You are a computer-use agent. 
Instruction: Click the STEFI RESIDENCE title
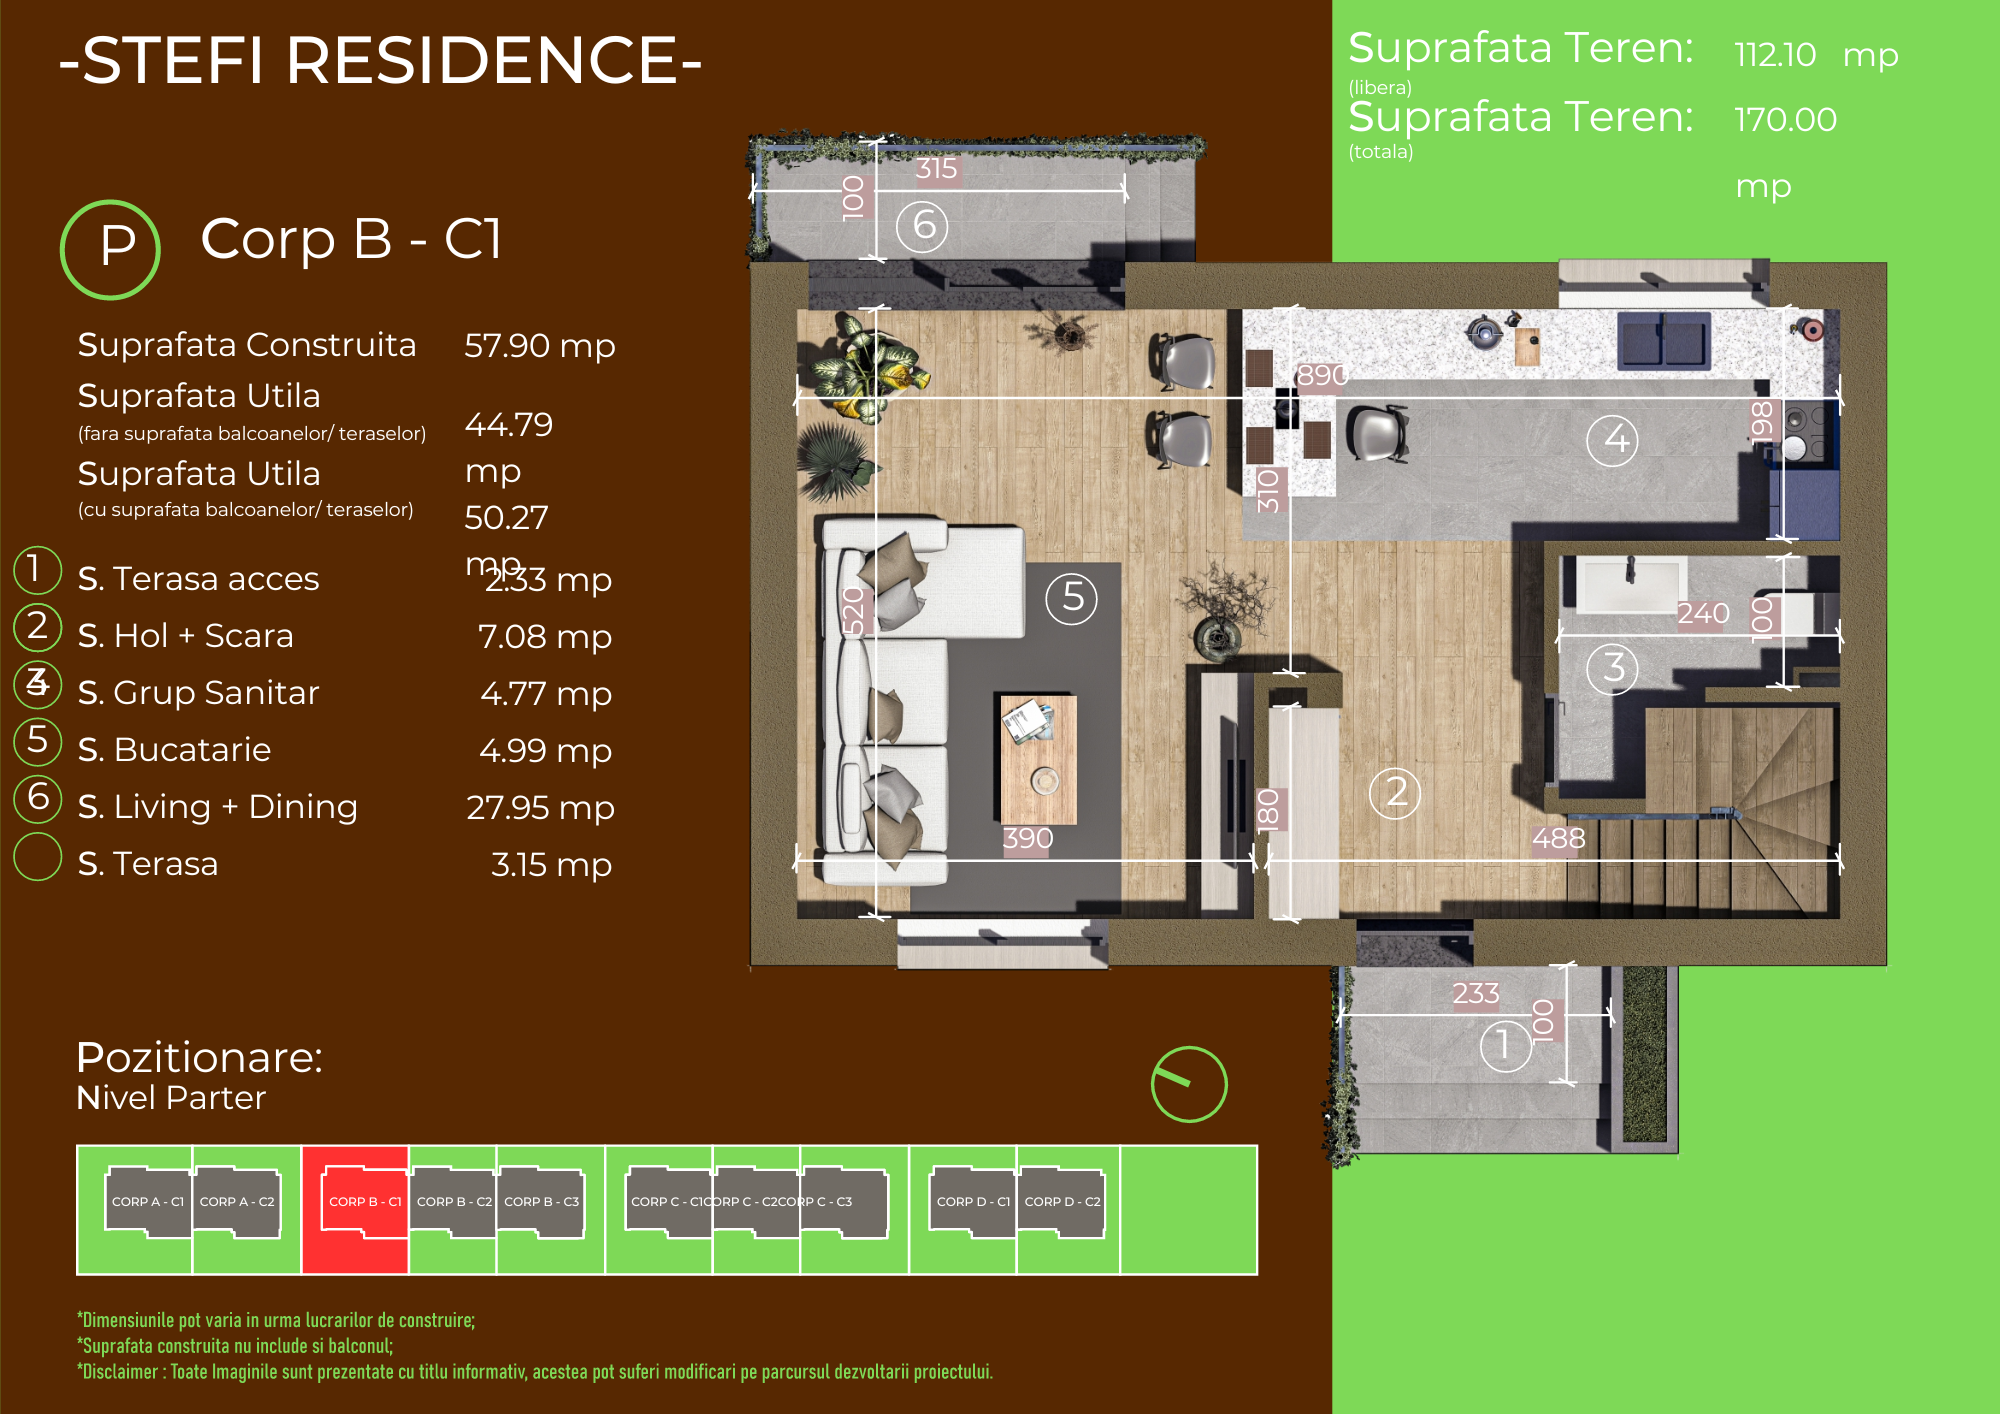pyautogui.click(x=380, y=60)
